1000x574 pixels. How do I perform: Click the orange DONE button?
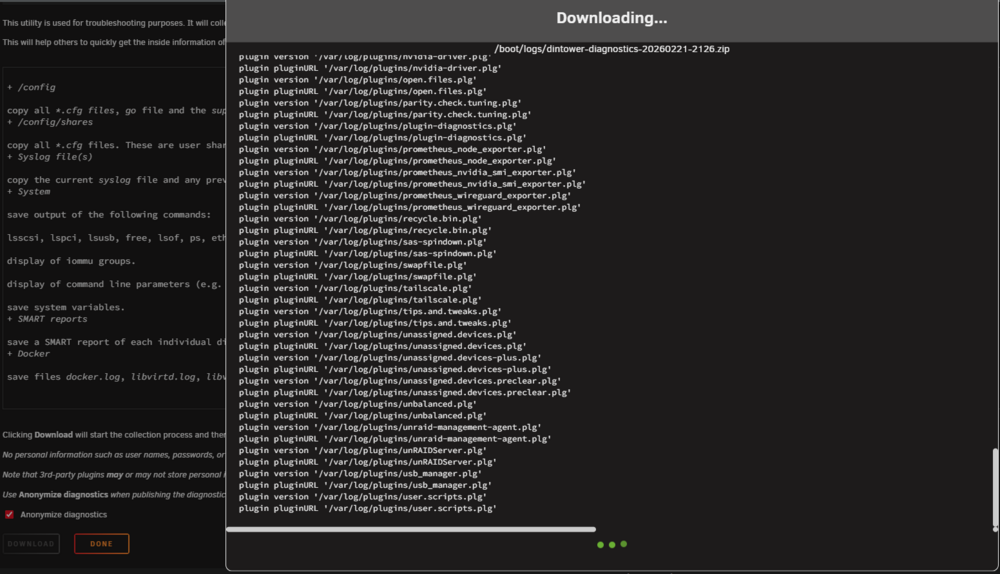click(x=101, y=544)
